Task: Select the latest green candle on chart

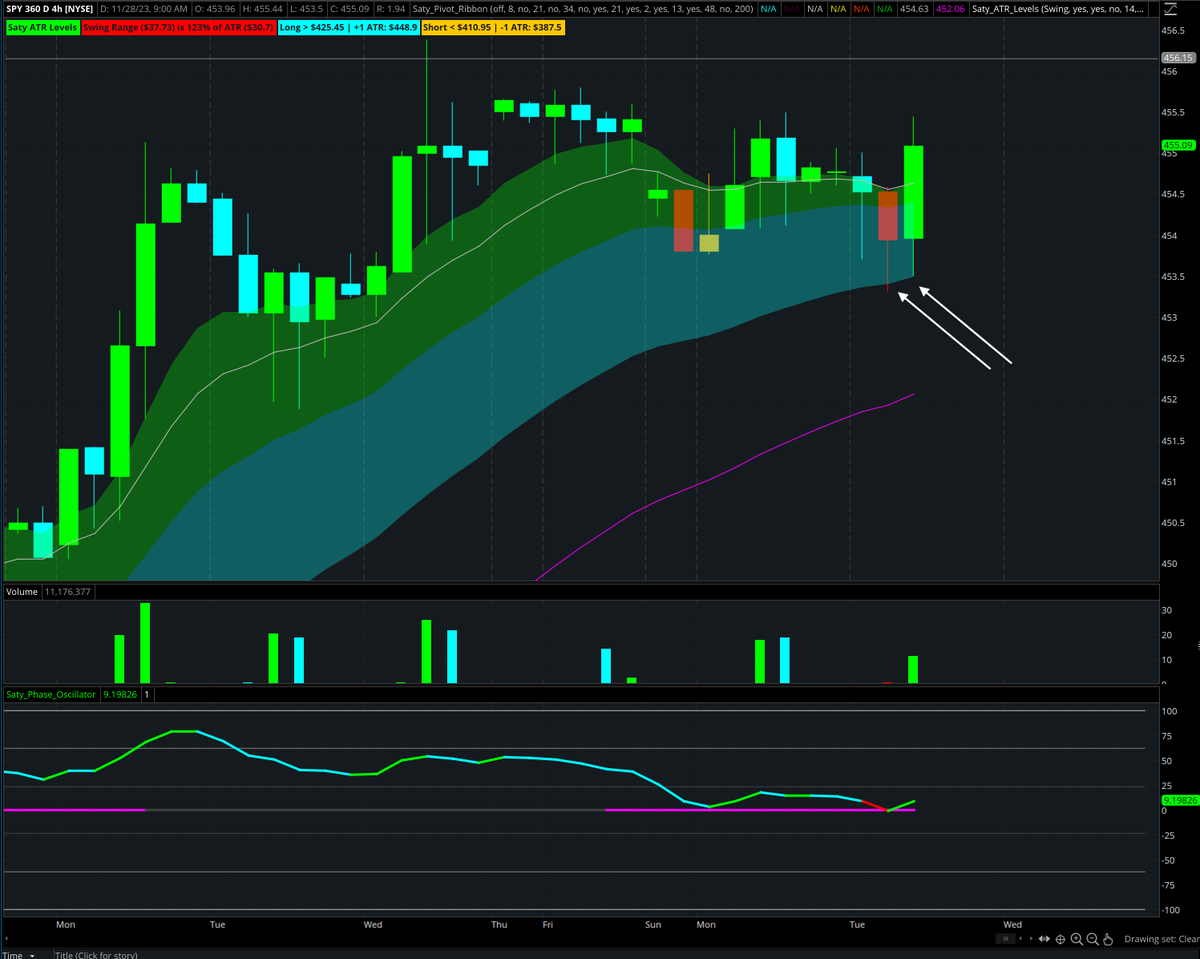Action: tap(913, 192)
